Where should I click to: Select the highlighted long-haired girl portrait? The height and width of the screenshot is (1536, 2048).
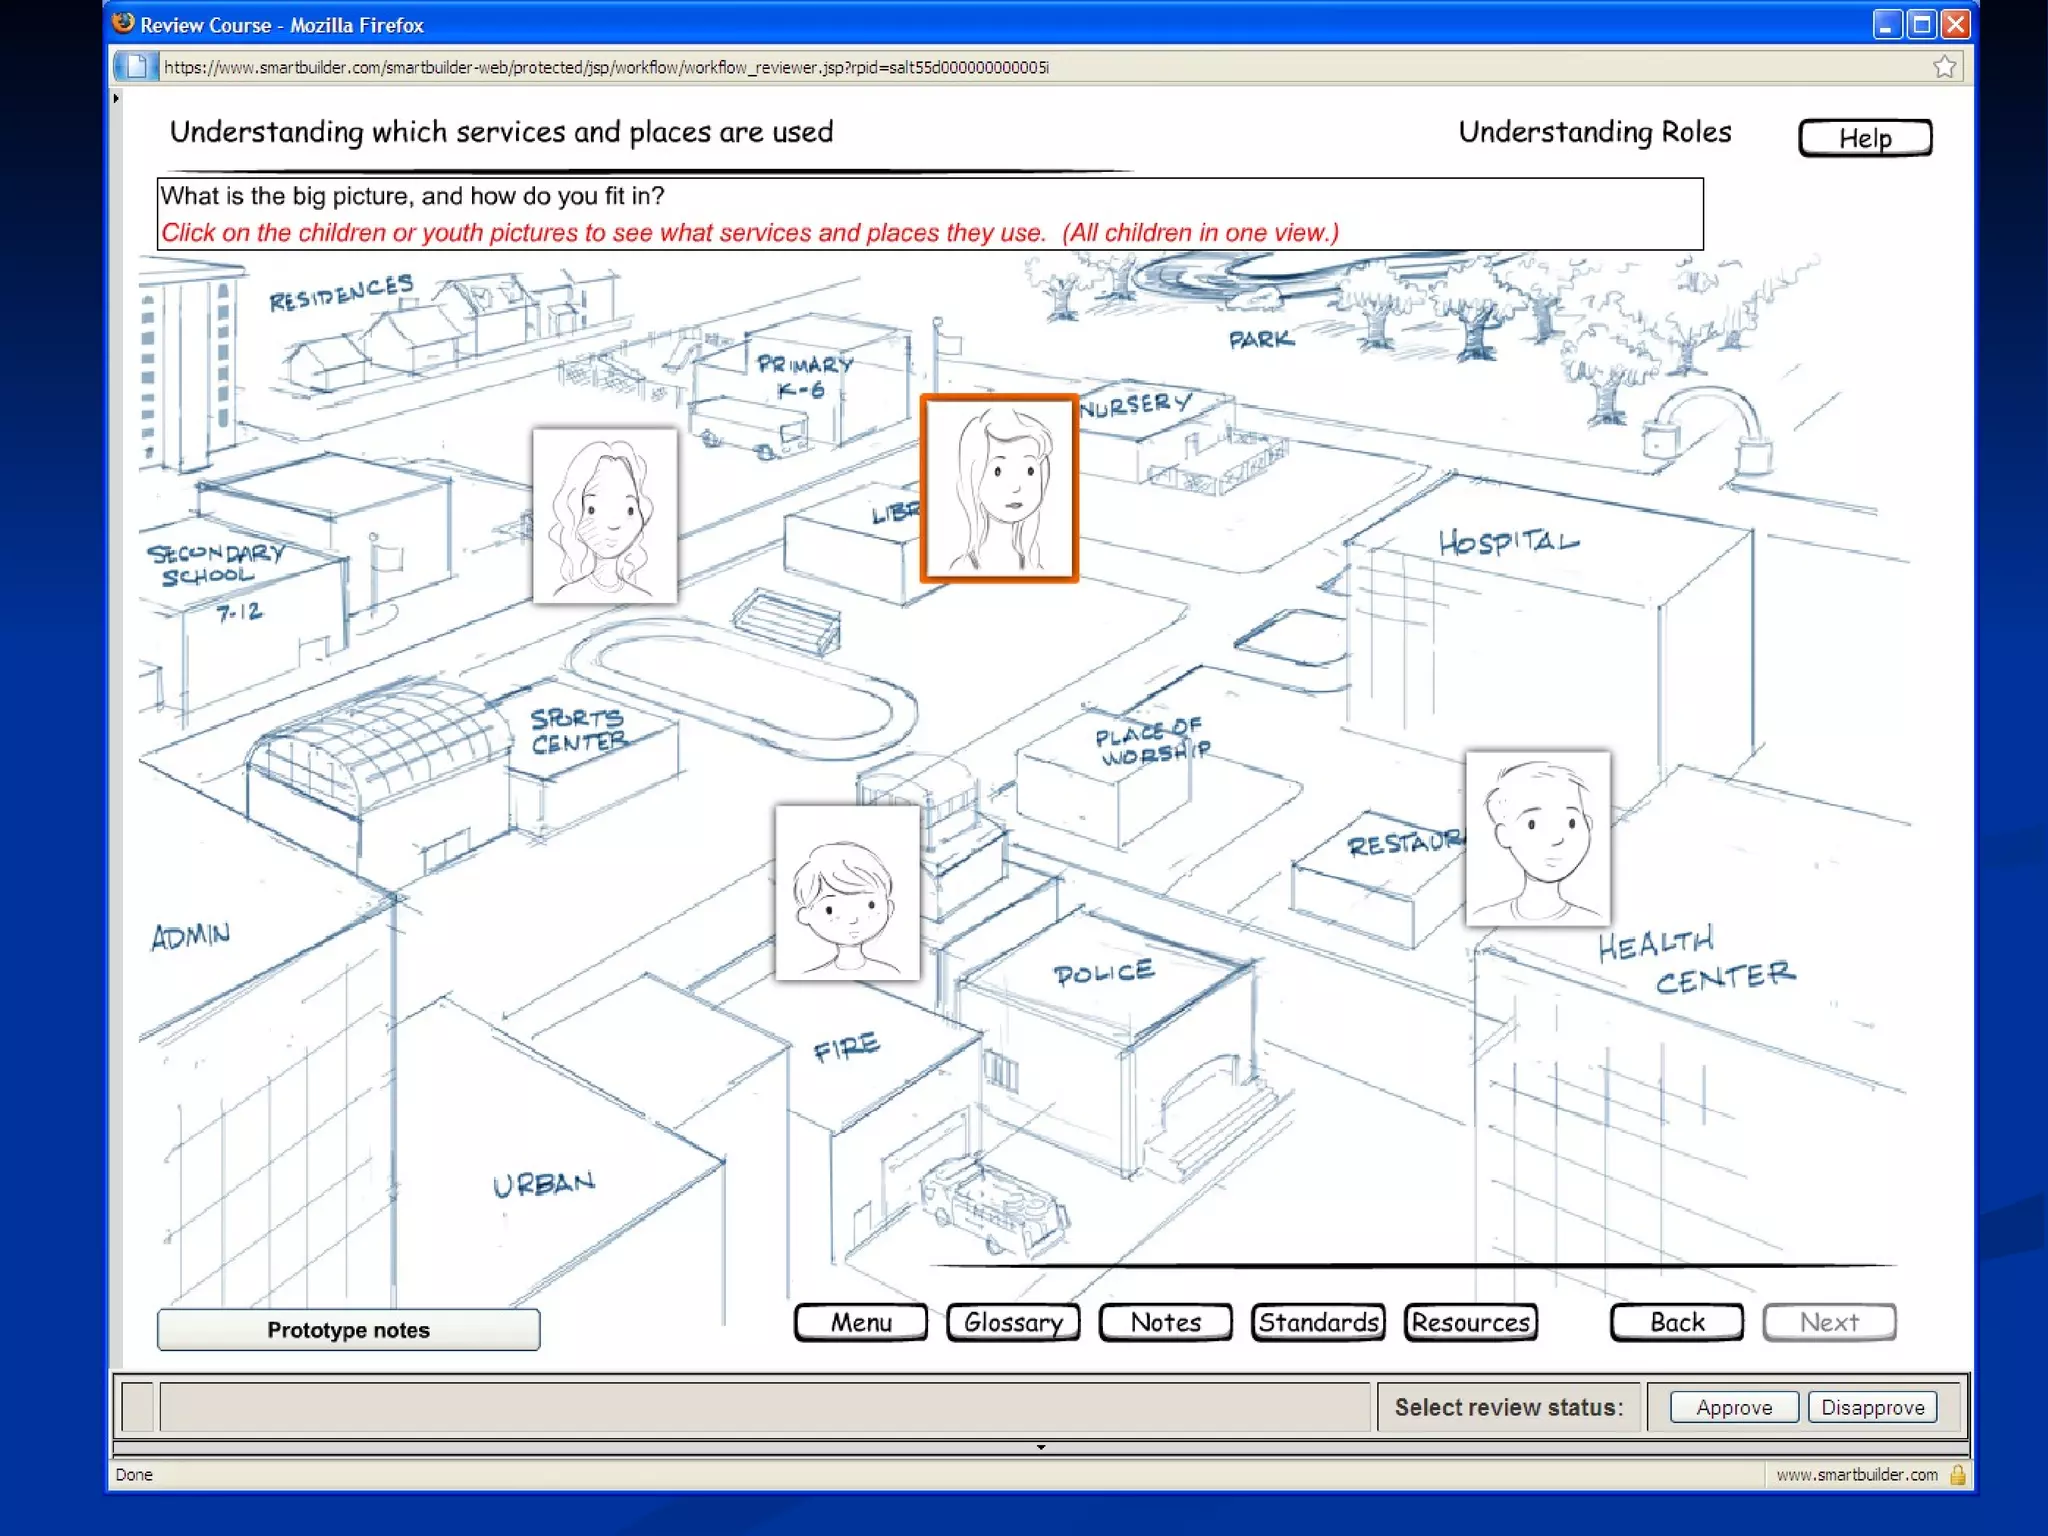(999, 488)
